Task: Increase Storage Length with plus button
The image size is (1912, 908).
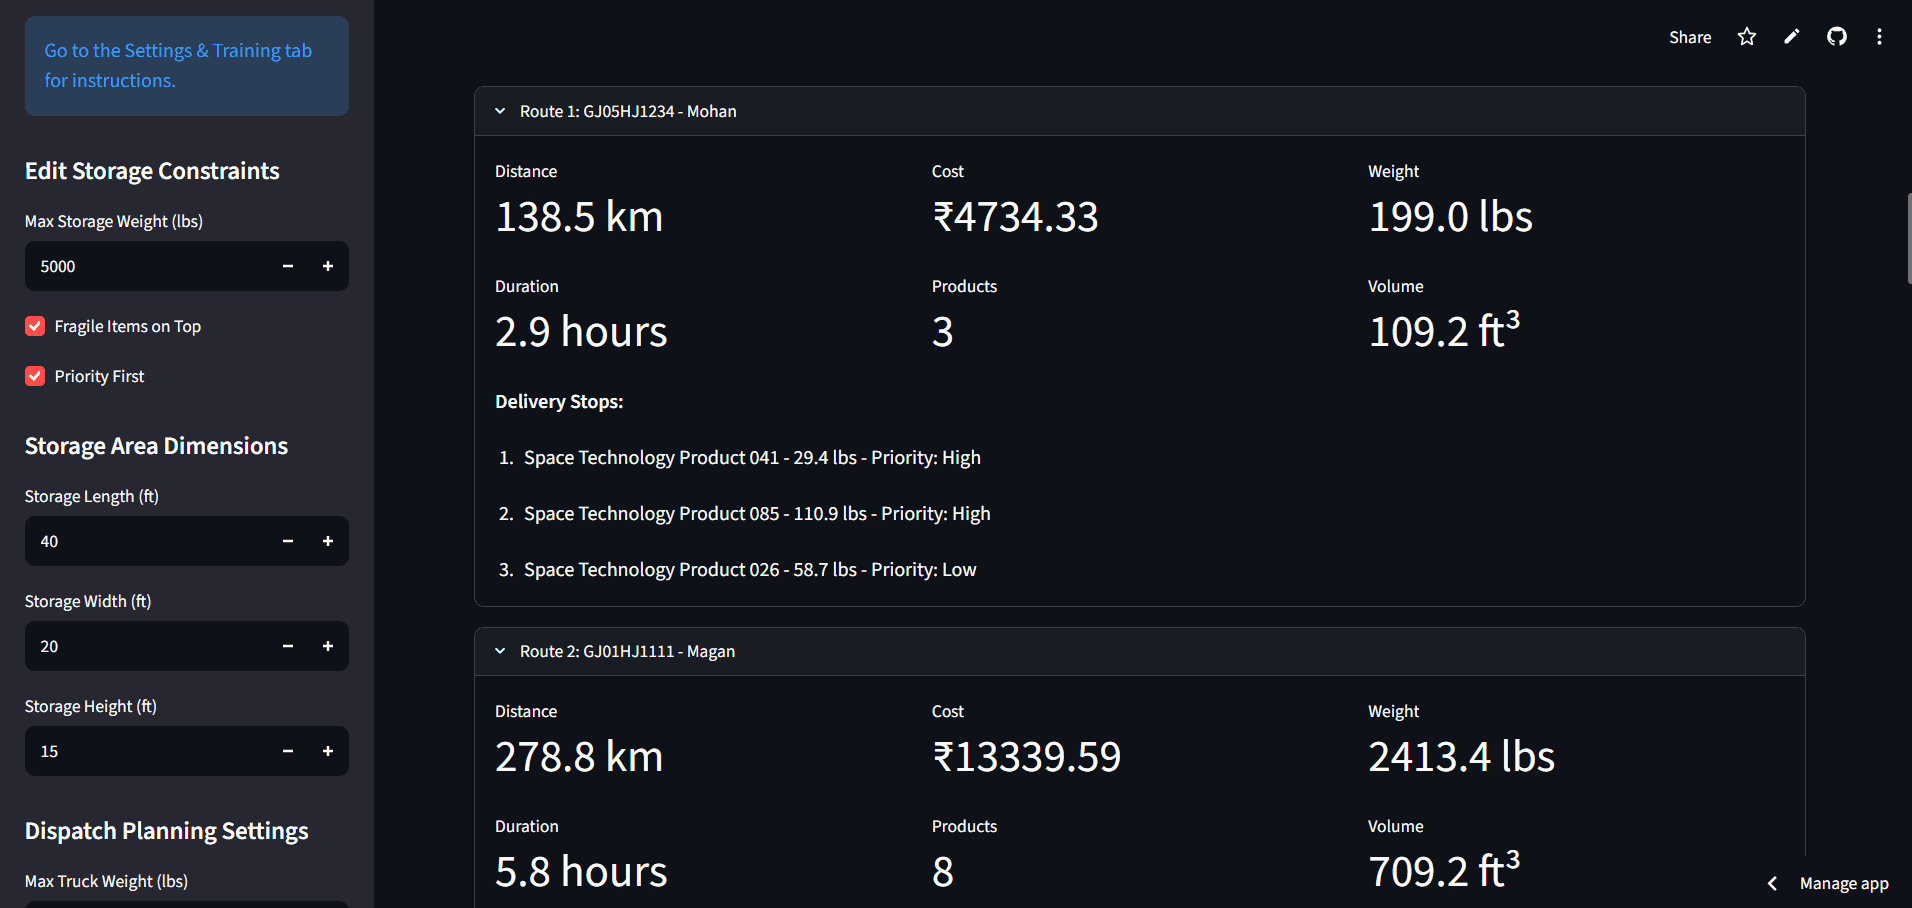Action: coord(328,541)
